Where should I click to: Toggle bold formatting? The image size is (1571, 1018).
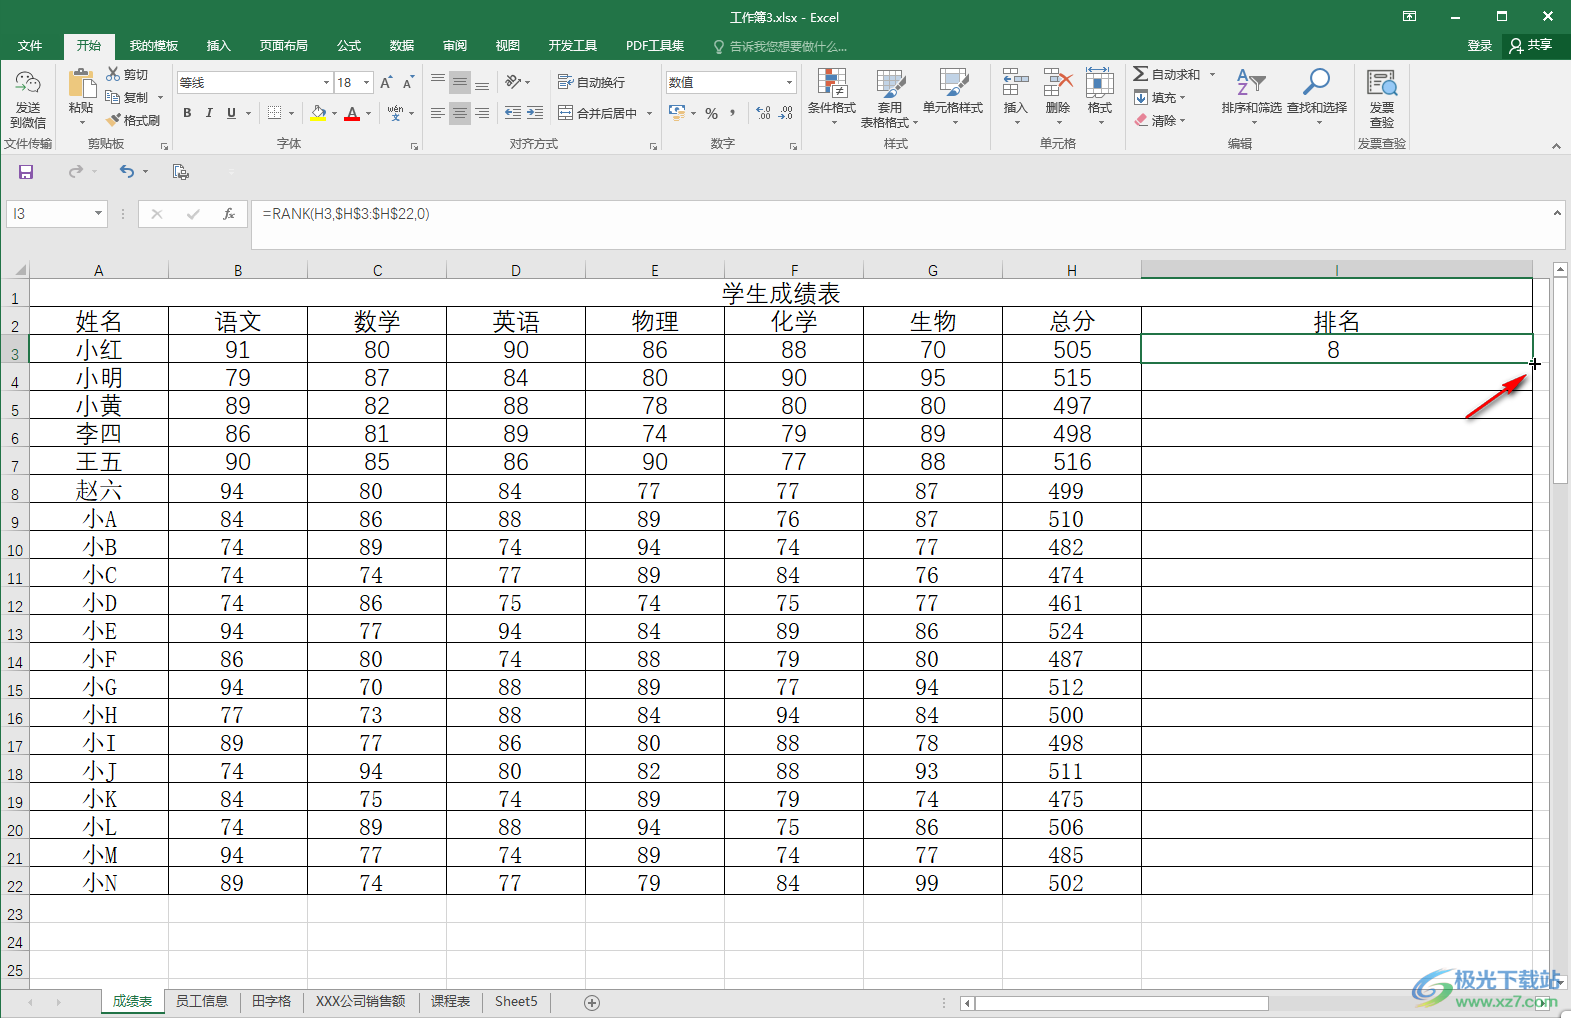point(187,113)
